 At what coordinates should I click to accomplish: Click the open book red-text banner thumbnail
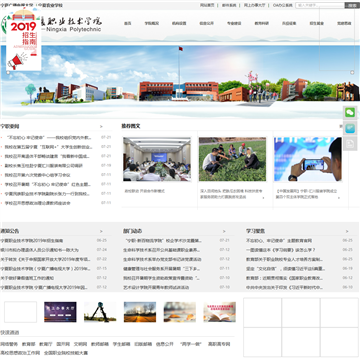[x=220, y=312]
